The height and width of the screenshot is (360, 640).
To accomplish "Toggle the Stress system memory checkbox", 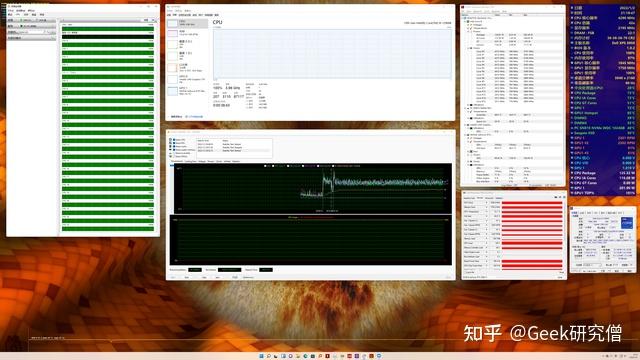I will coord(174,150).
